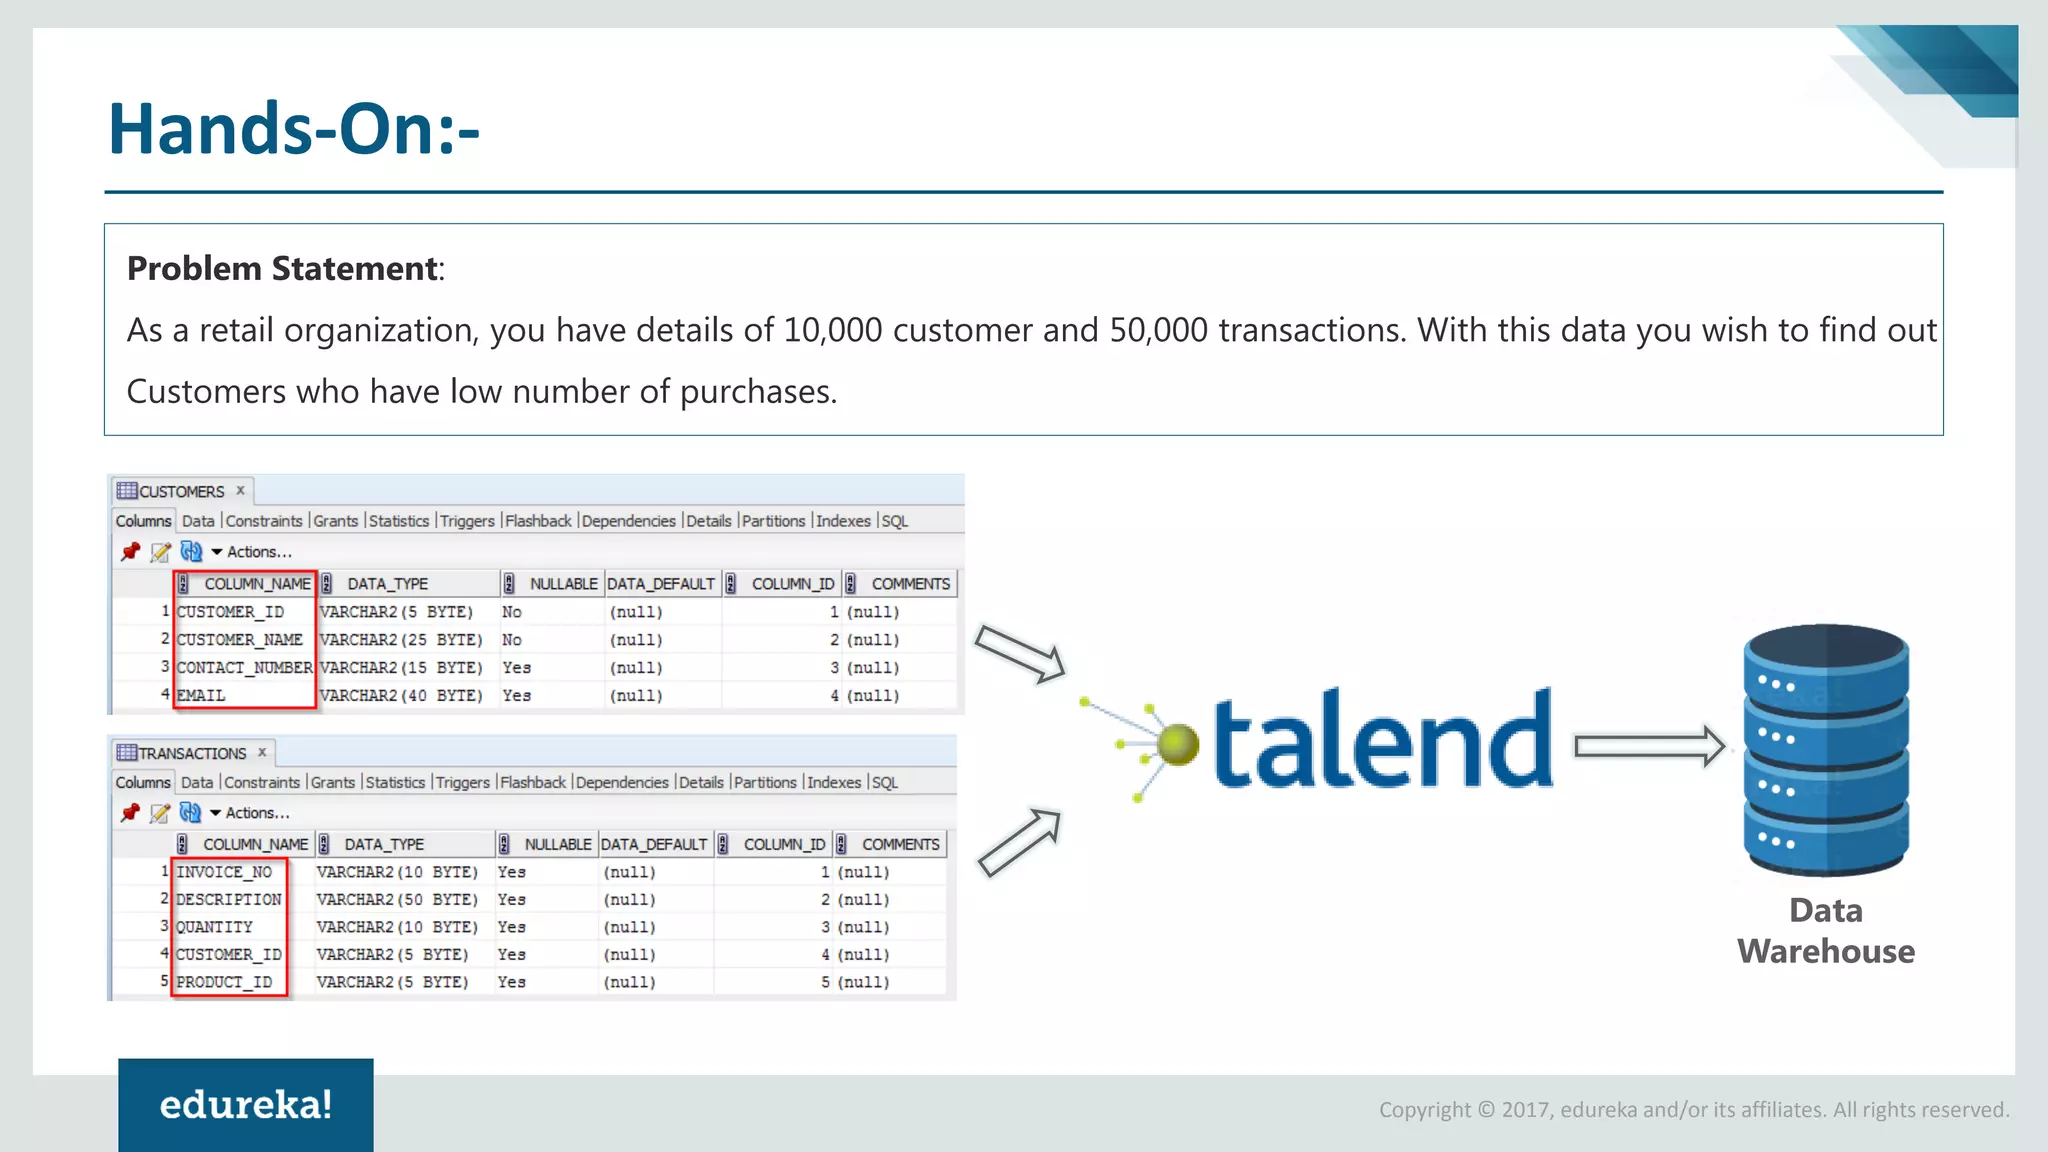2048x1152 pixels.
Task: Select the Indexes tab in TRANSACTIONS
Action: click(834, 782)
